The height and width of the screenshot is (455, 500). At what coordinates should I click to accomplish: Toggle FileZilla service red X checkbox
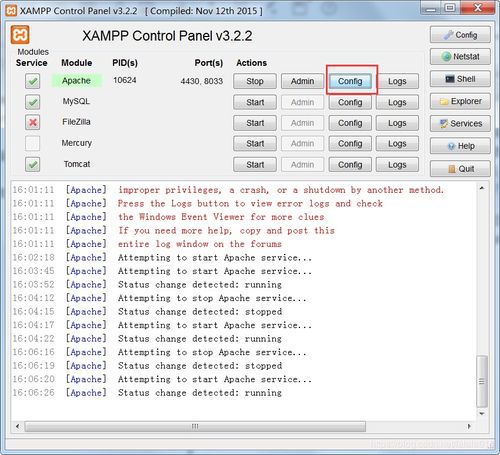pyautogui.click(x=32, y=123)
